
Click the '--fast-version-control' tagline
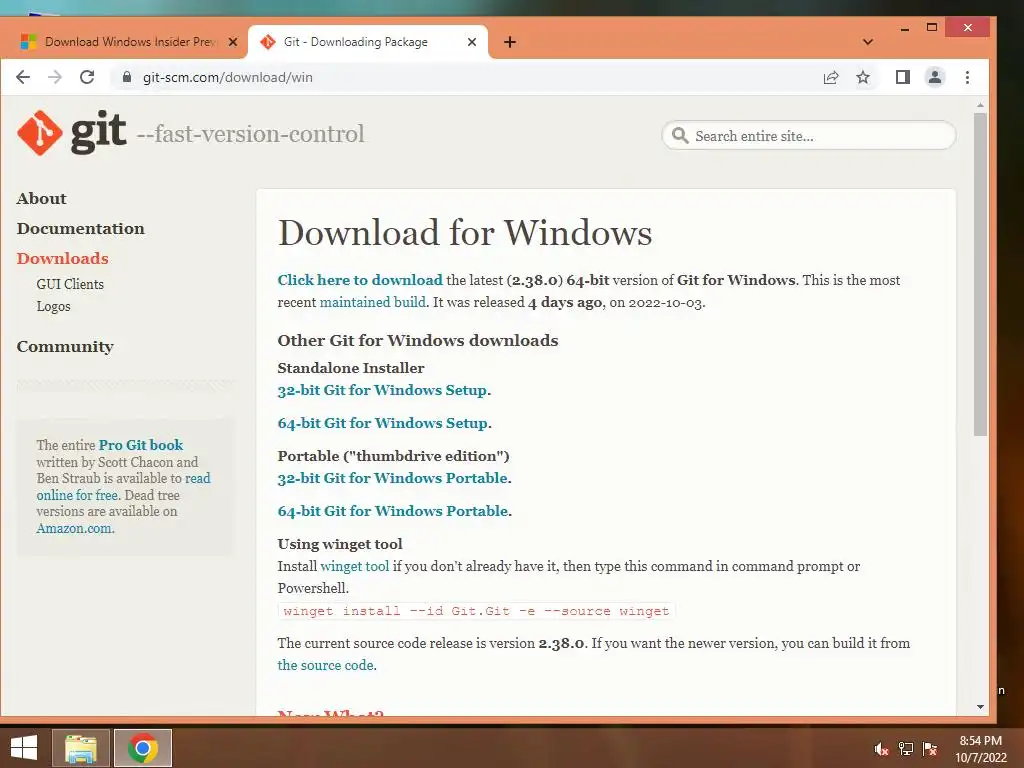pyautogui.click(x=250, y=134)
